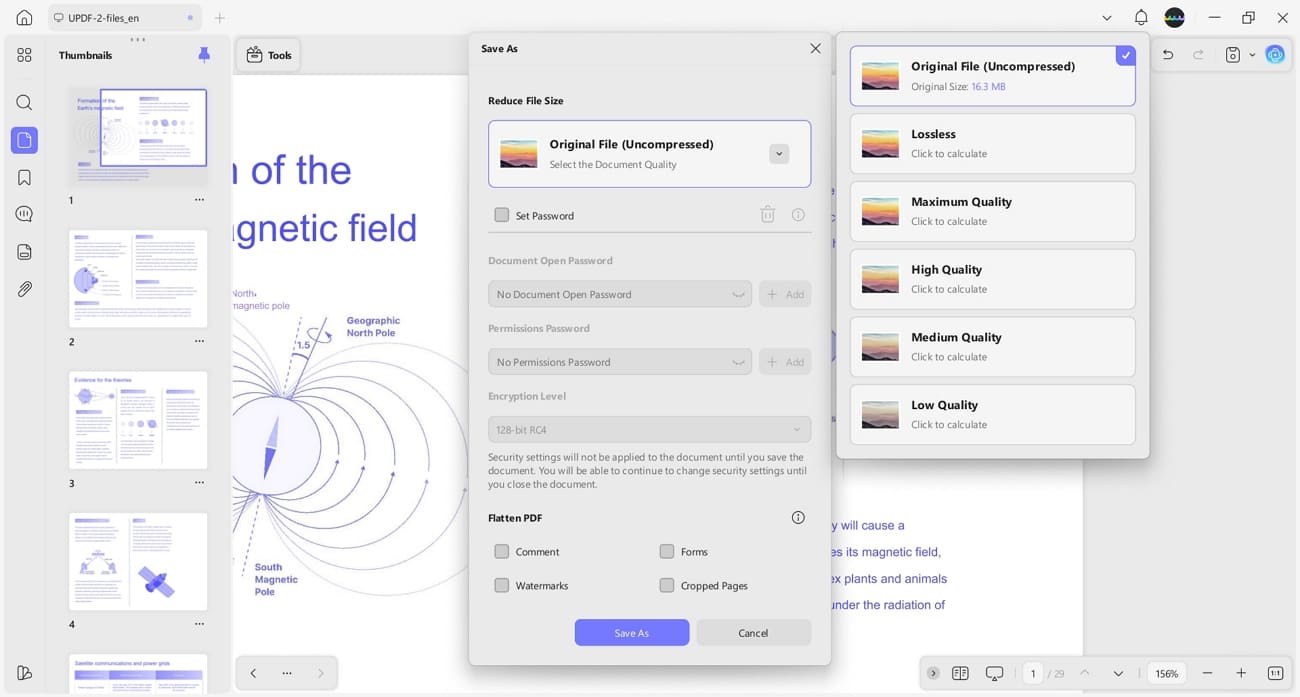The width and height of the screenshot is (1300, 697).
Task: Expand the Document Quality dropdown
Action: tap(778, 153)
